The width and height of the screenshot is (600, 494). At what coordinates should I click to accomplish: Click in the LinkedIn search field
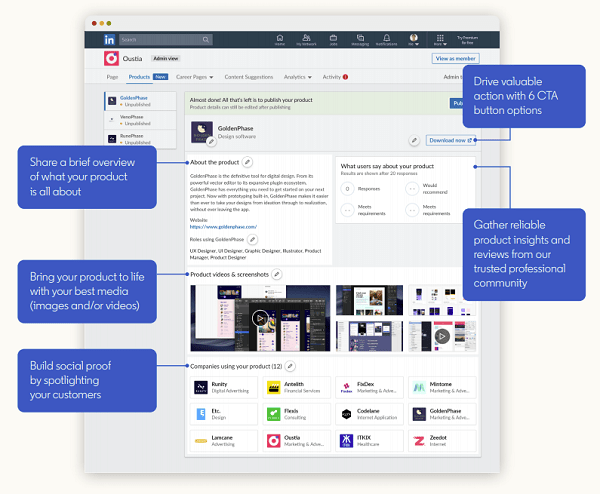155,40
